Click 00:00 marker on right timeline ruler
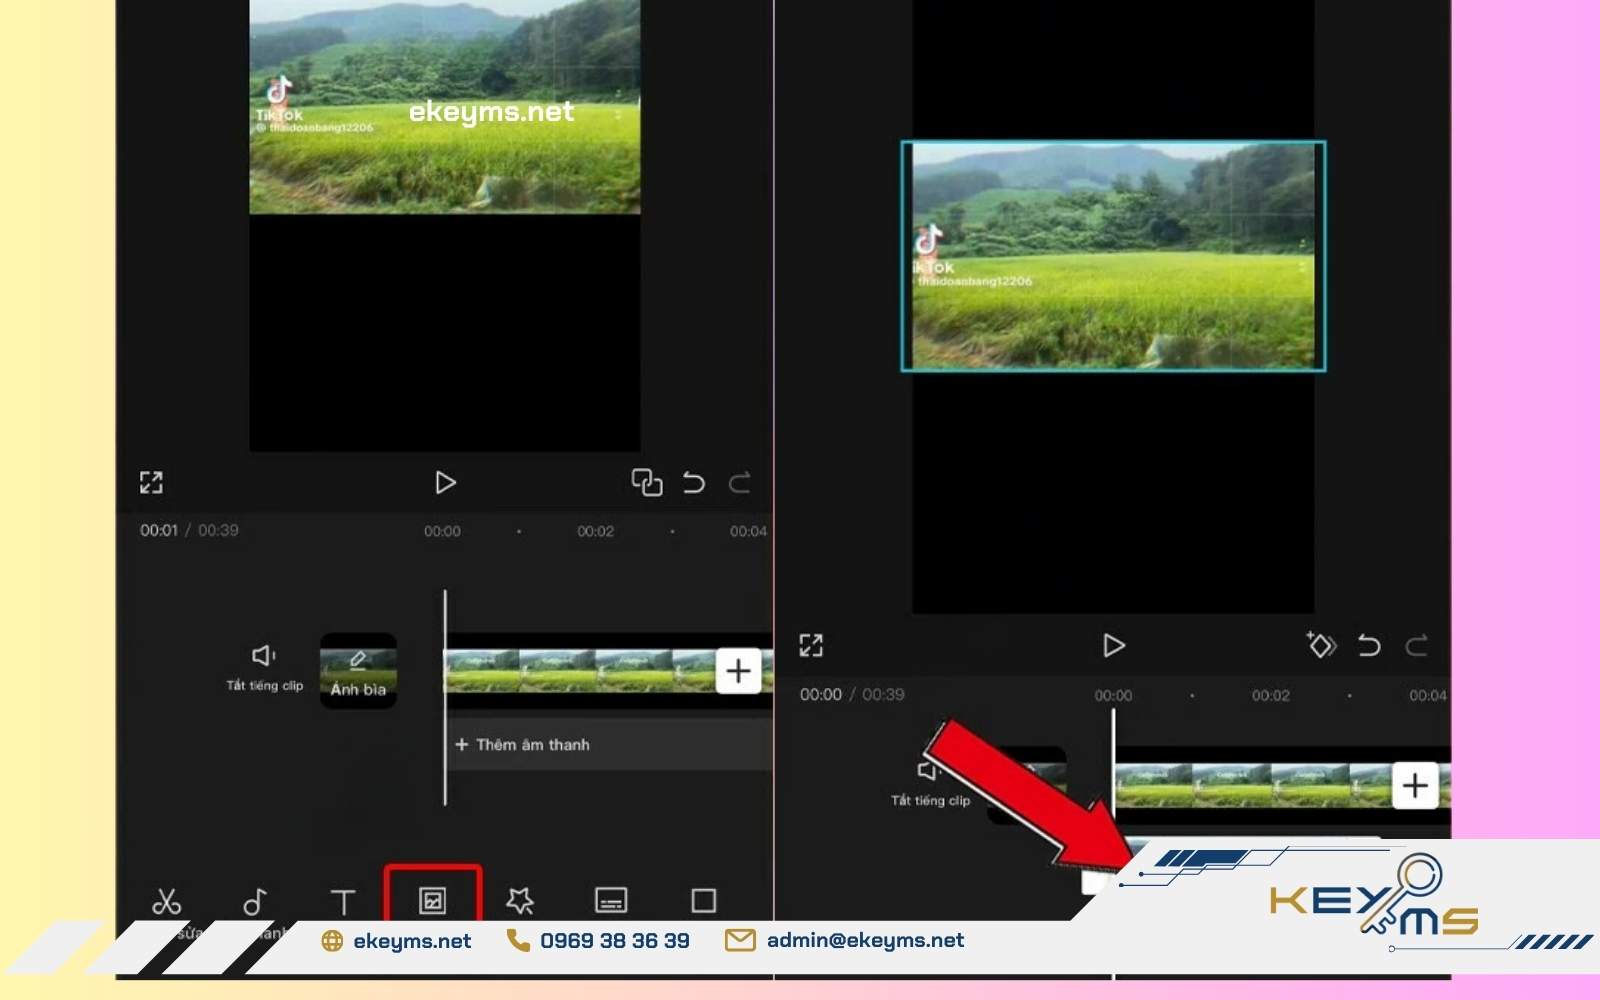 coord(1113,695)
